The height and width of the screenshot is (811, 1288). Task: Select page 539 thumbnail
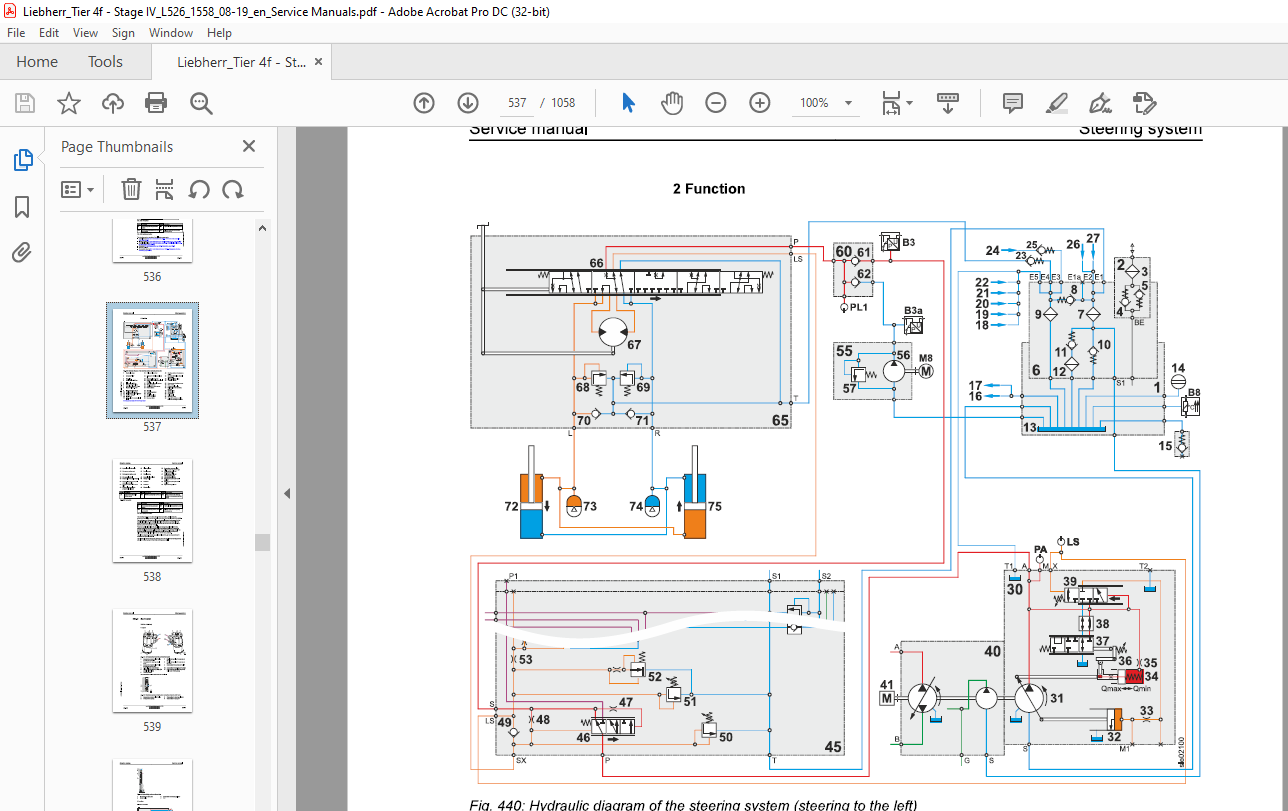pyautogui.click(x=152, y=660)
